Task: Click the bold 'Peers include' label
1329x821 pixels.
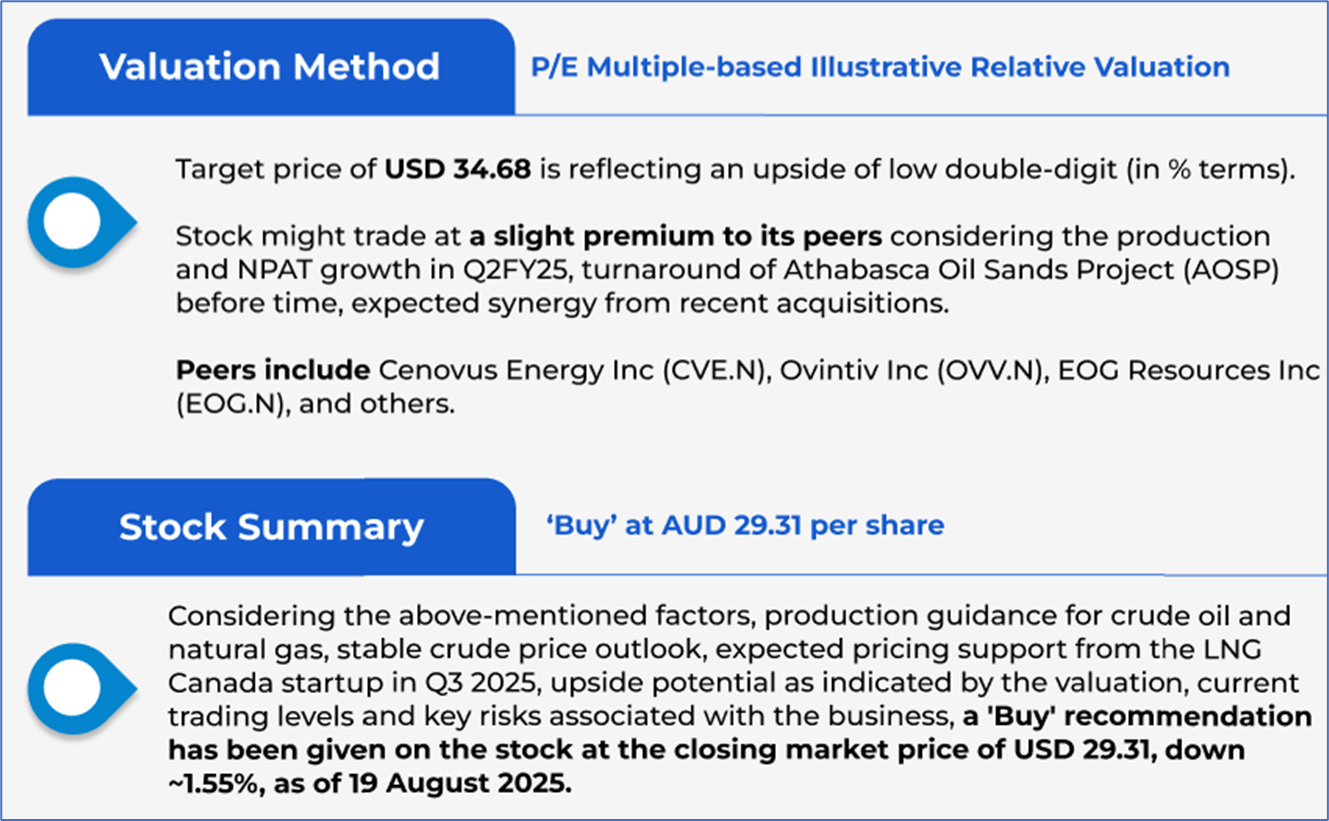Action: tap(272, 370)
